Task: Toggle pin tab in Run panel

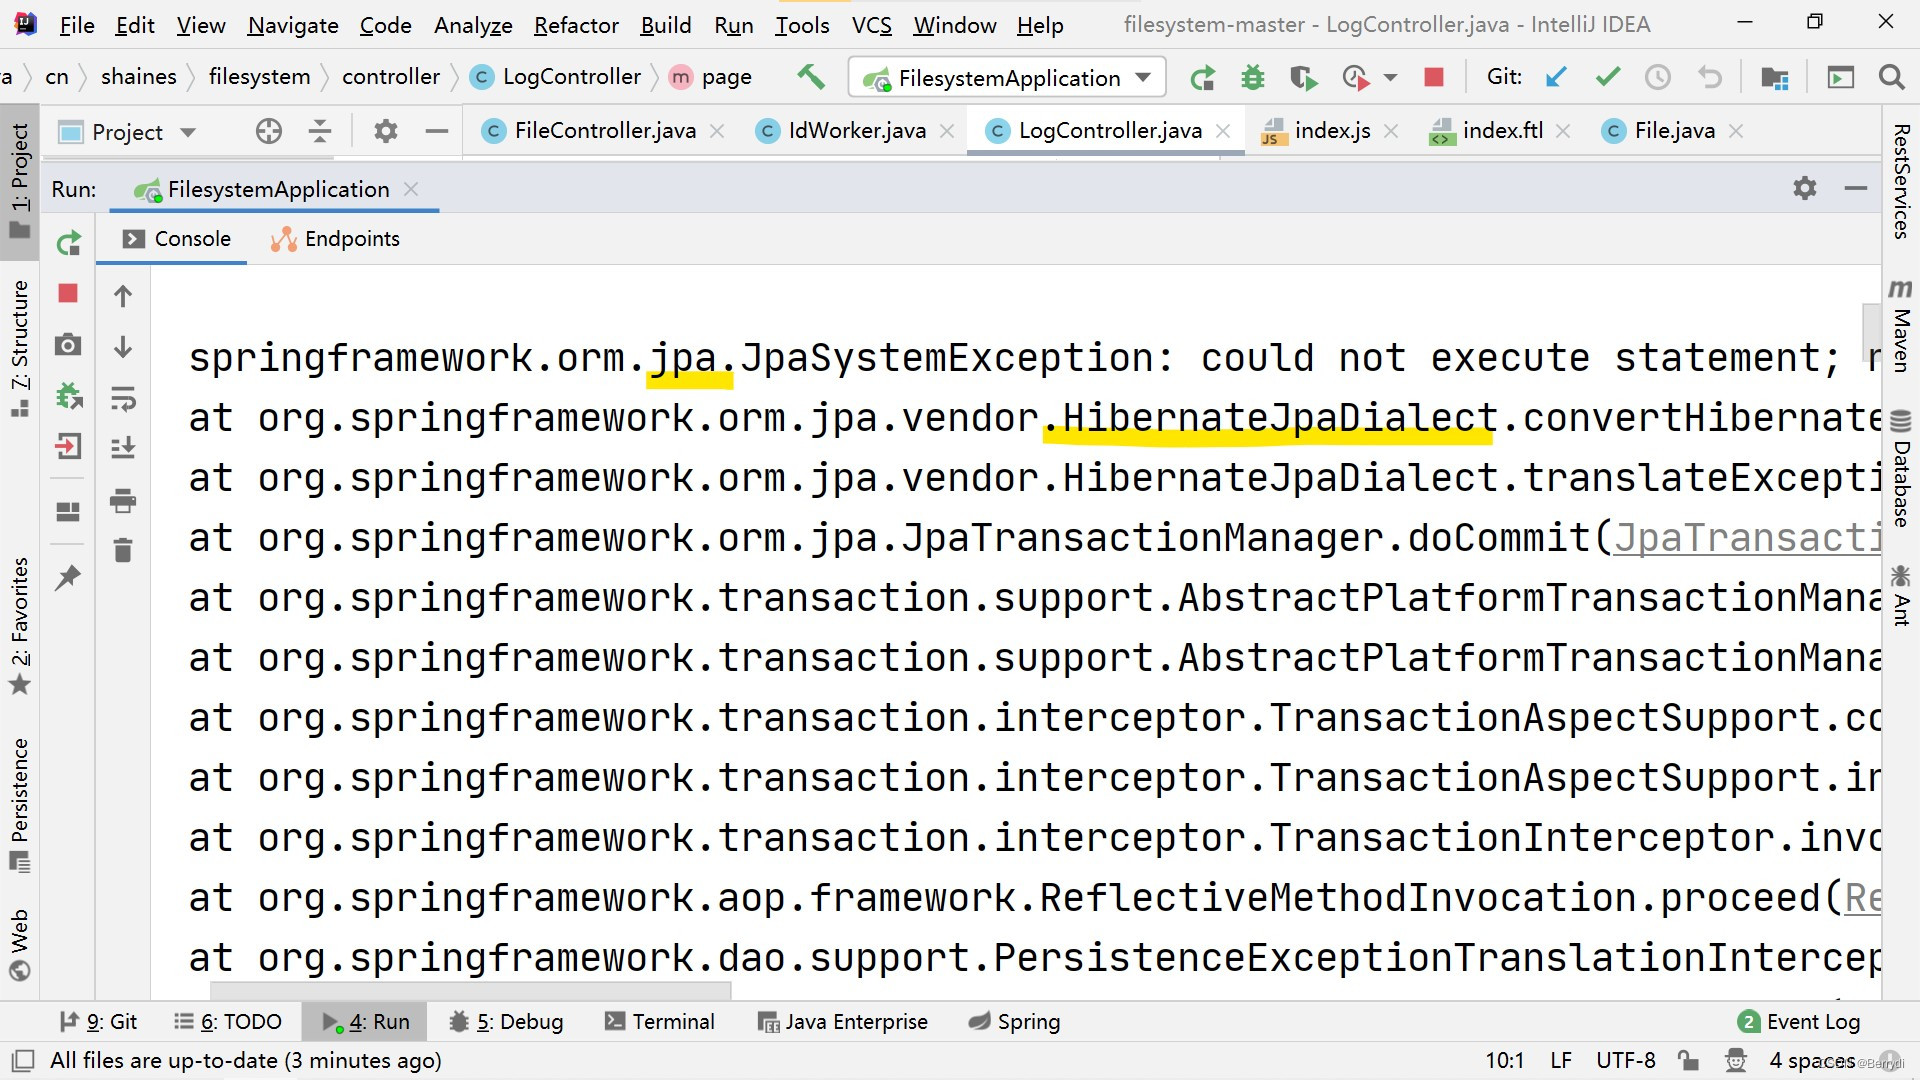Action: pyautogui.click(x=68, y=577)
